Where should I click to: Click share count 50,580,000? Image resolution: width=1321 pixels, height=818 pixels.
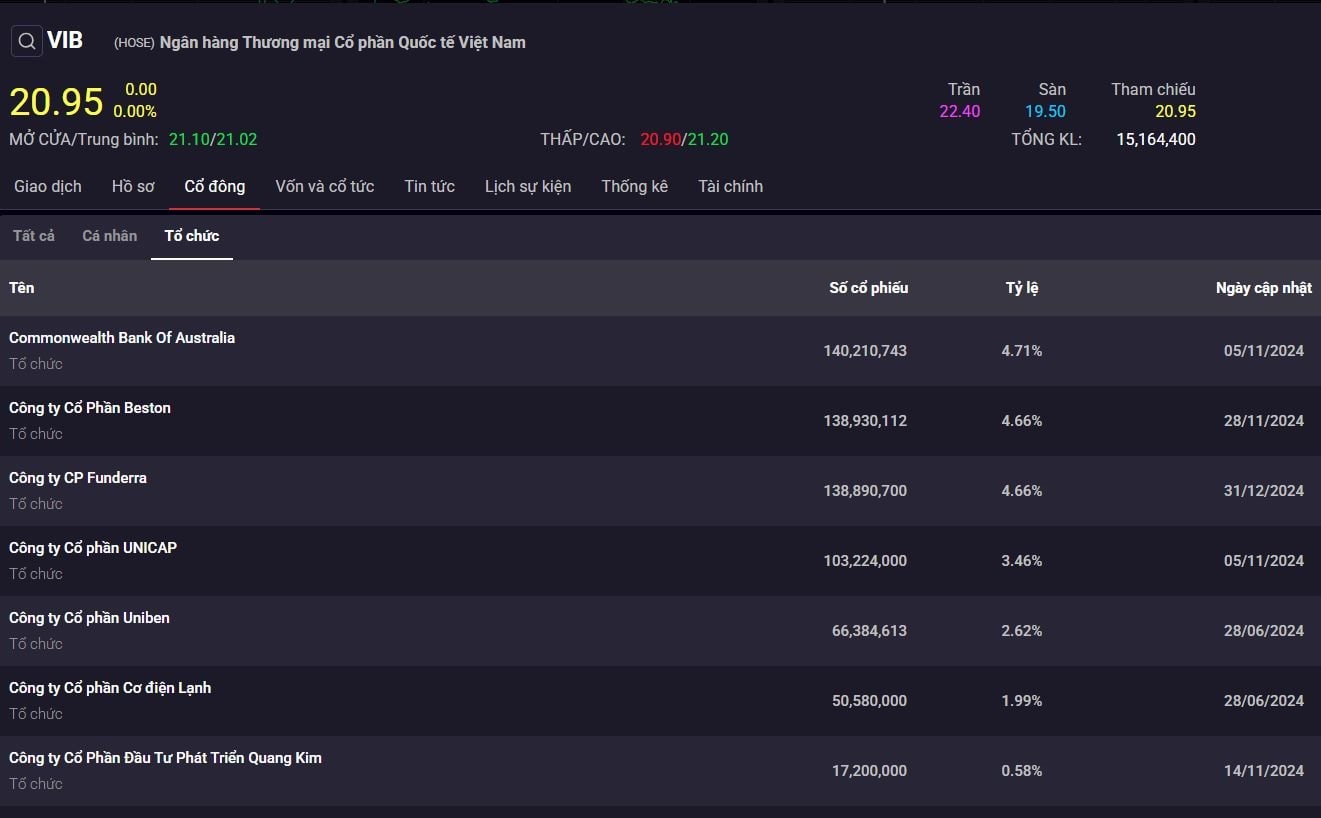coord(869,701)
